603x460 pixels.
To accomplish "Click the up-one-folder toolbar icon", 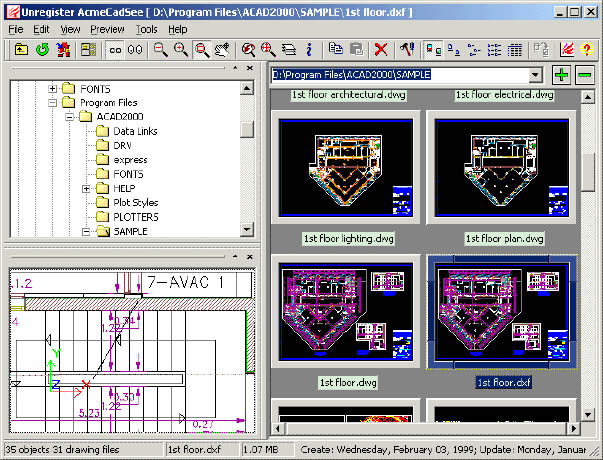I will coord(21,50).
